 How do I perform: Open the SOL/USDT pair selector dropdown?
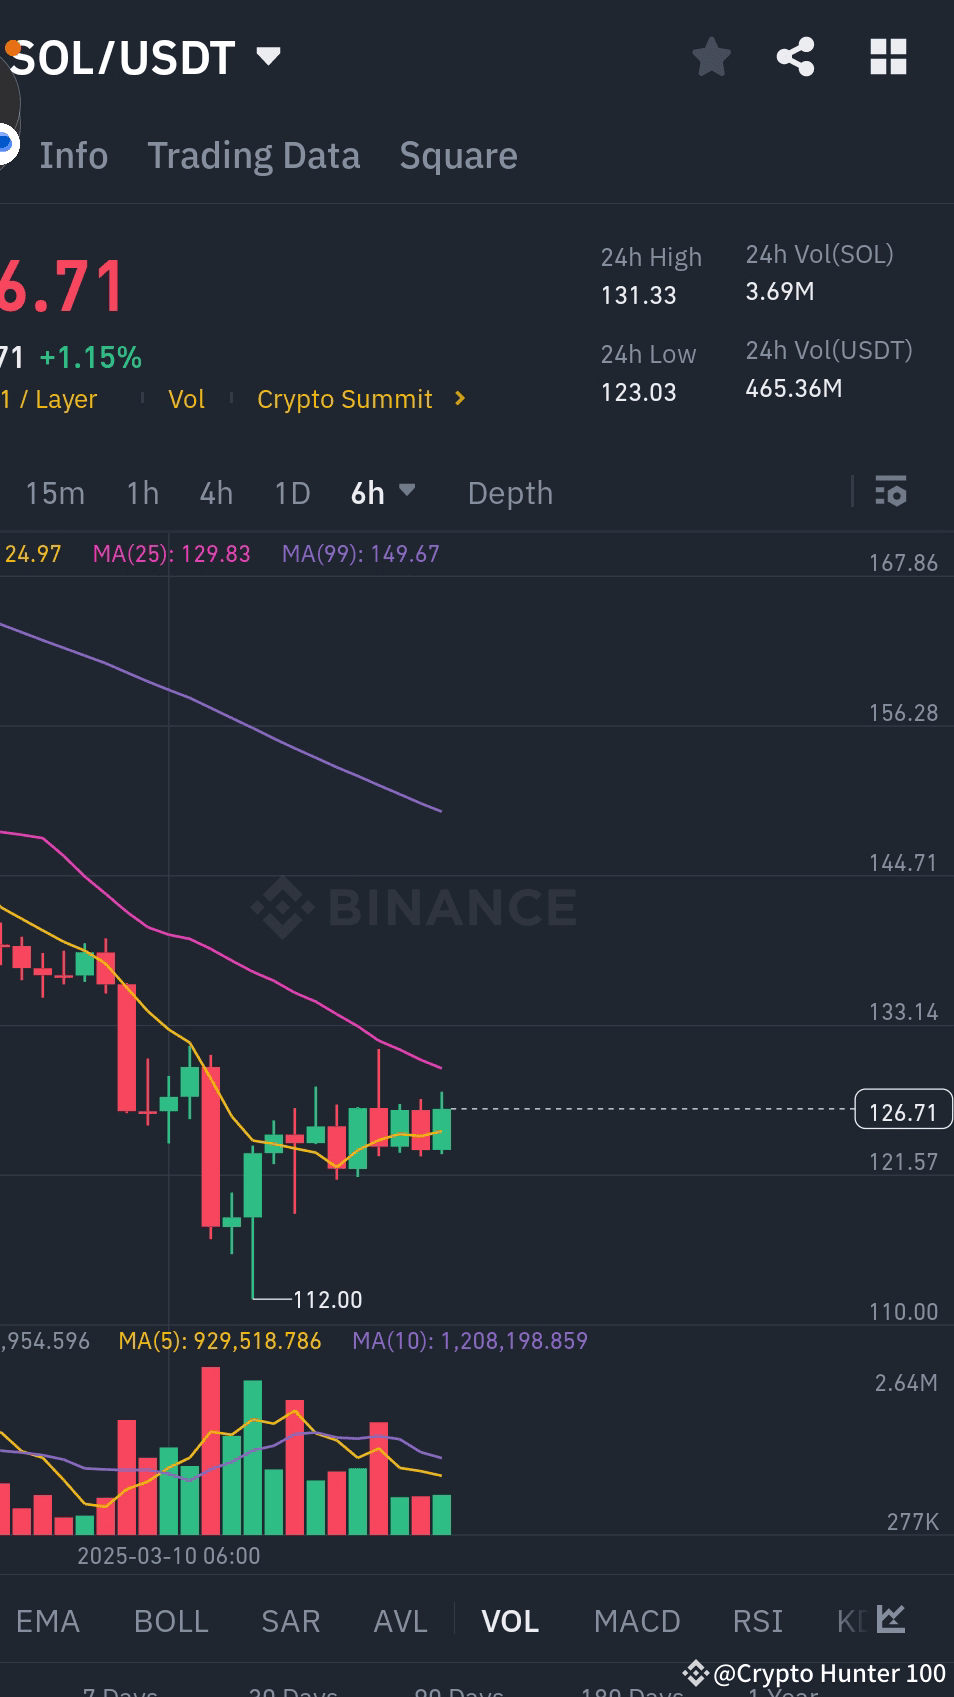[x=267, y=57]
